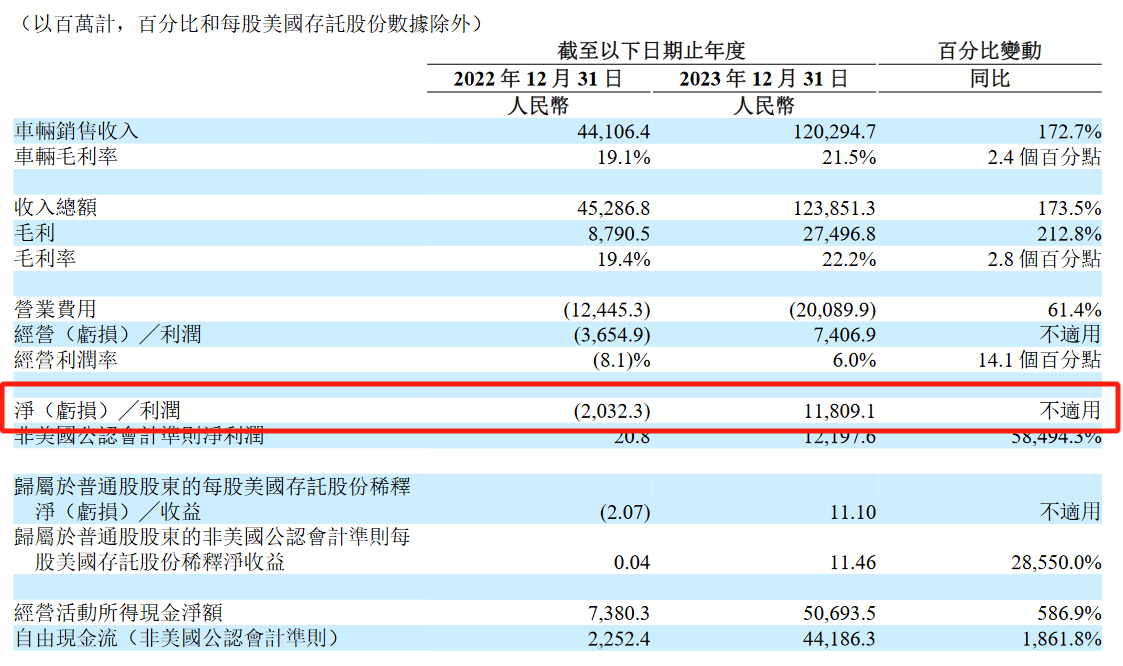Select the 14.1 個百分點 cell
The image size is (1123, 666).
point(1039,360)
